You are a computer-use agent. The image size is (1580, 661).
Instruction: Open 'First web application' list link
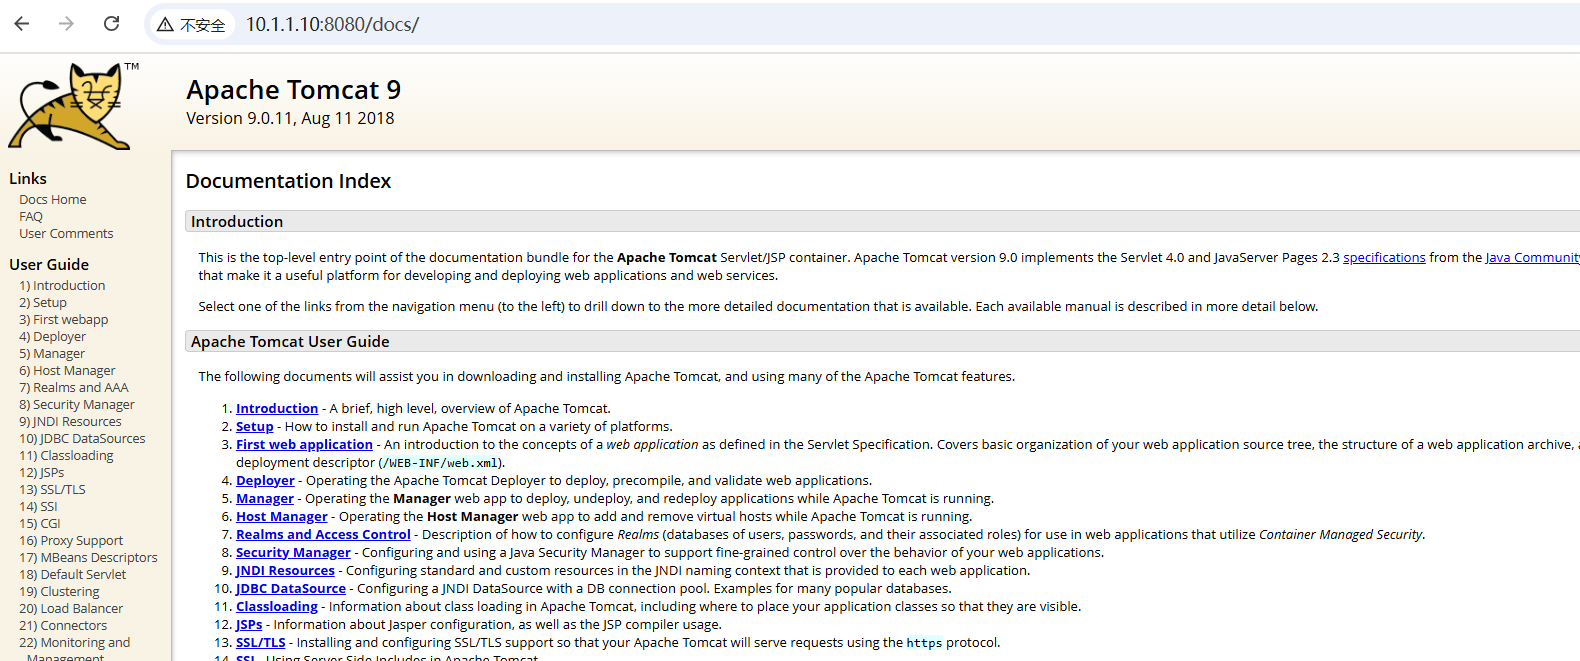[304, 445]
